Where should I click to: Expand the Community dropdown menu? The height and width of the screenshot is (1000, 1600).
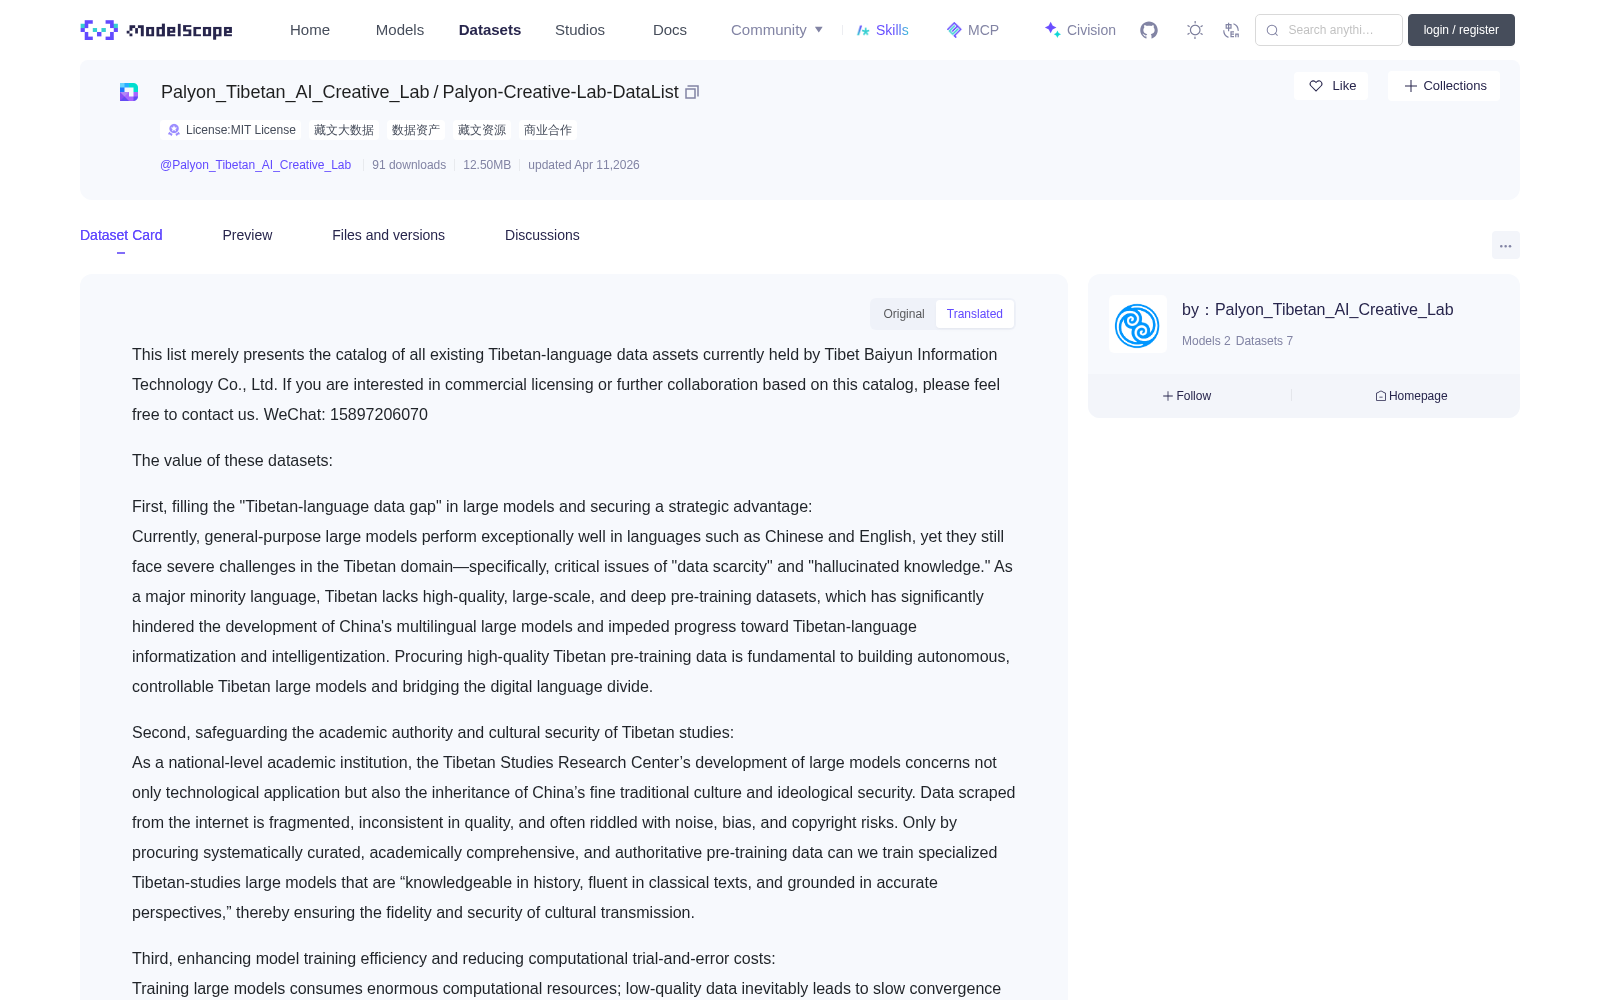[x=777, y=30]
